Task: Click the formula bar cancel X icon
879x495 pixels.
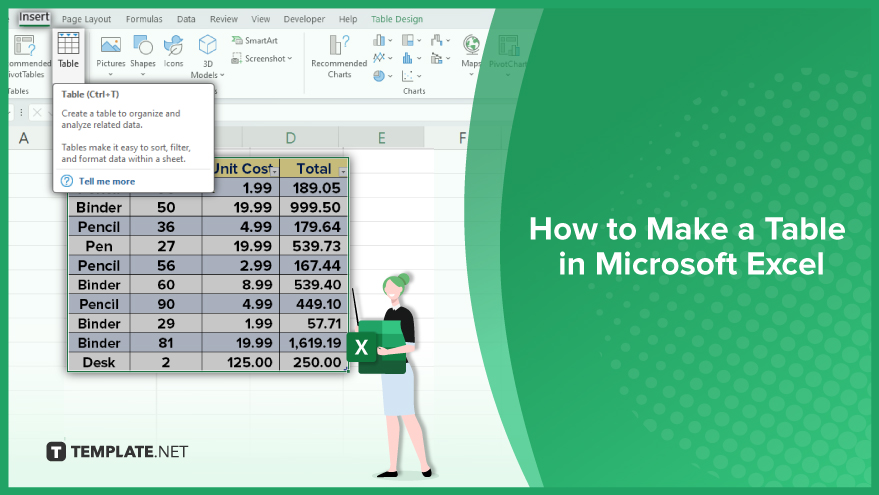Action: tap(37, 113)
